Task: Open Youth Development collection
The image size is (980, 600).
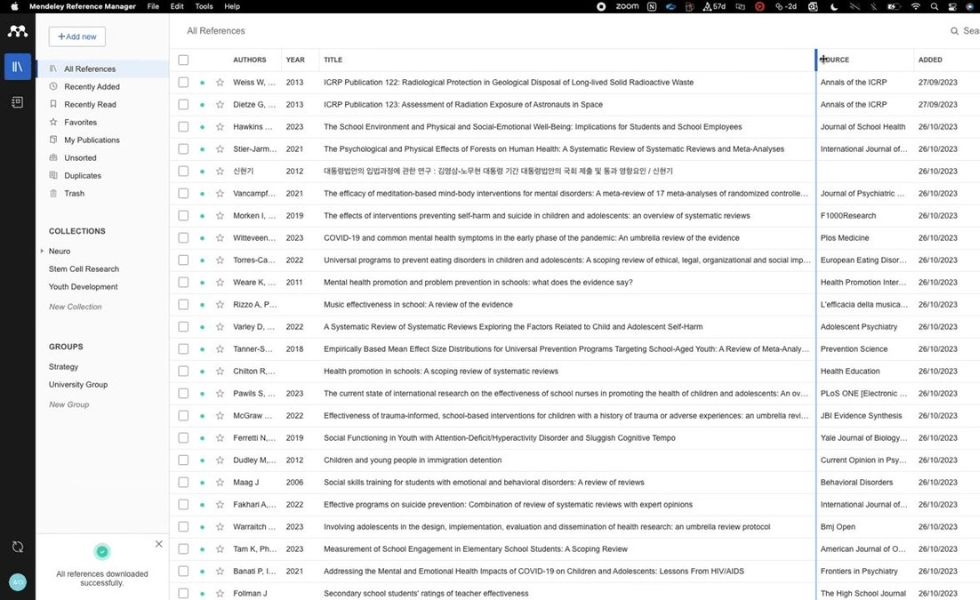Action: click(x=83, y=286)
